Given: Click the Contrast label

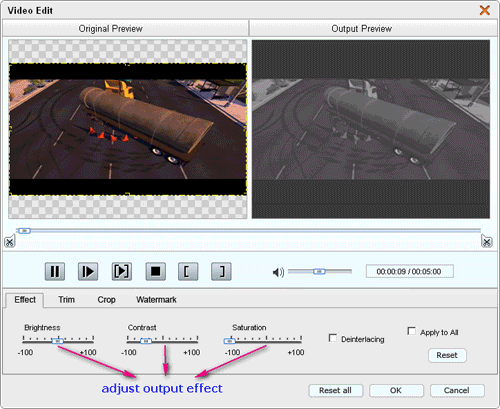Looking at the screenshot, I should 142,328.
